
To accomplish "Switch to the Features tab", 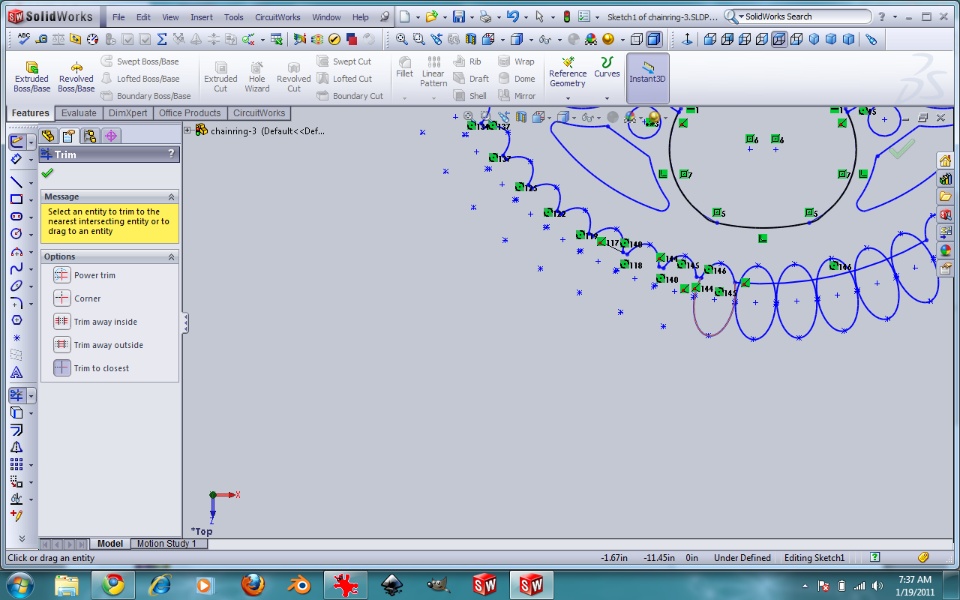I will [x=30, y=113].
